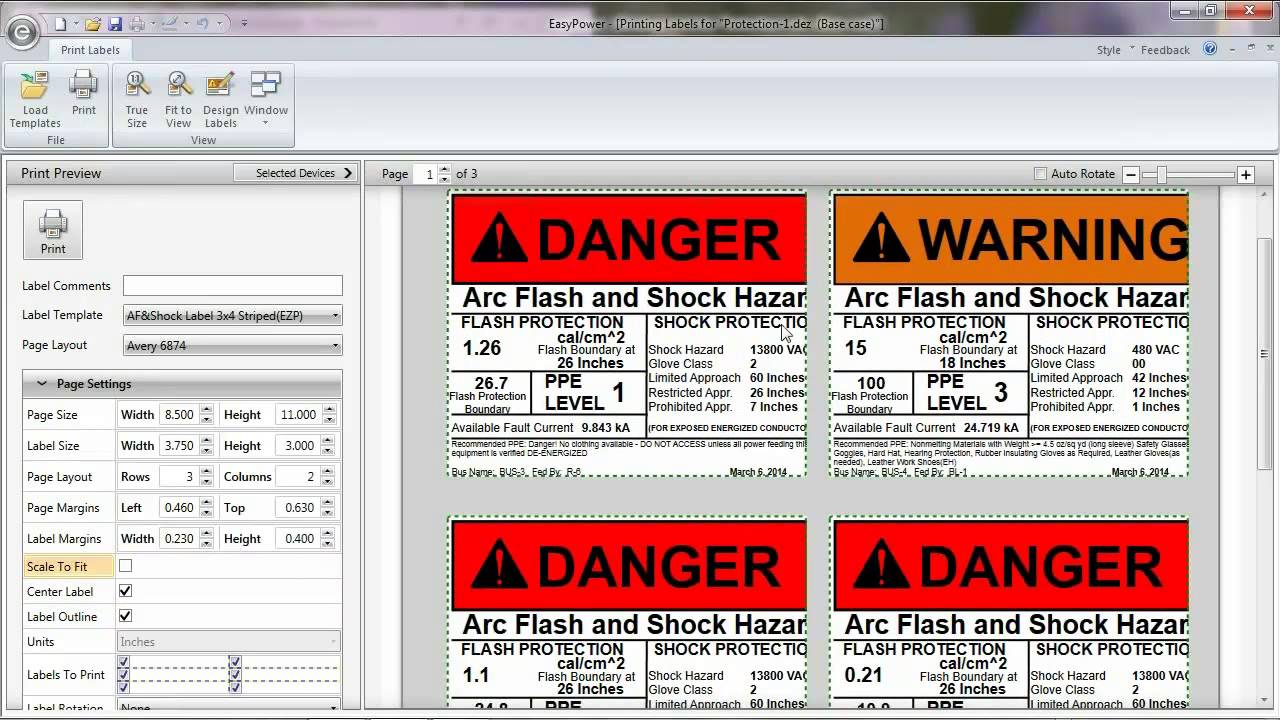This screenshot has width=1280, height=720.
Task: Select the DANGER label showing 1.1 cal/cm^2
Action: point(627,613)
